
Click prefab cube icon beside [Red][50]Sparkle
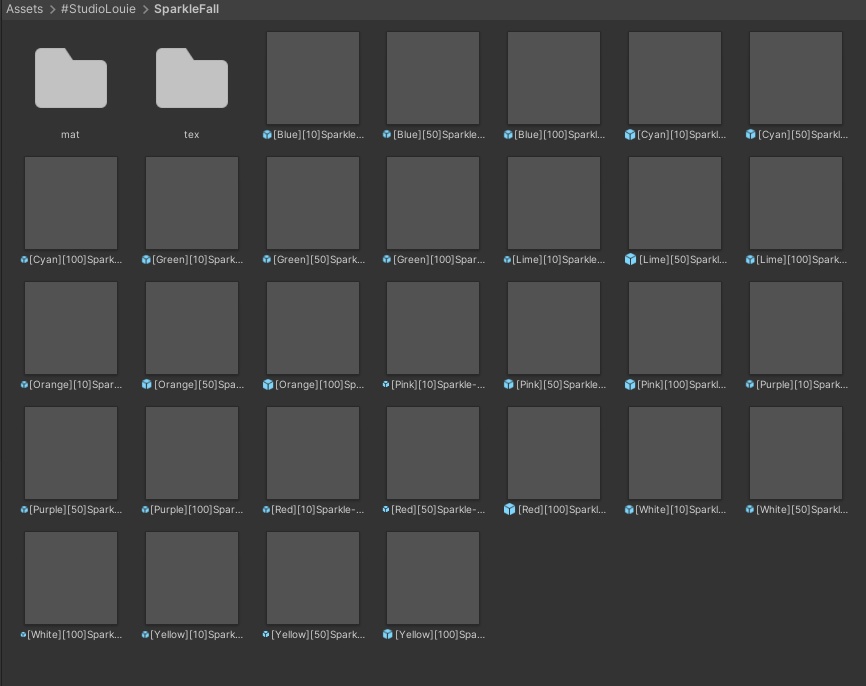click(x=386, y=510)
